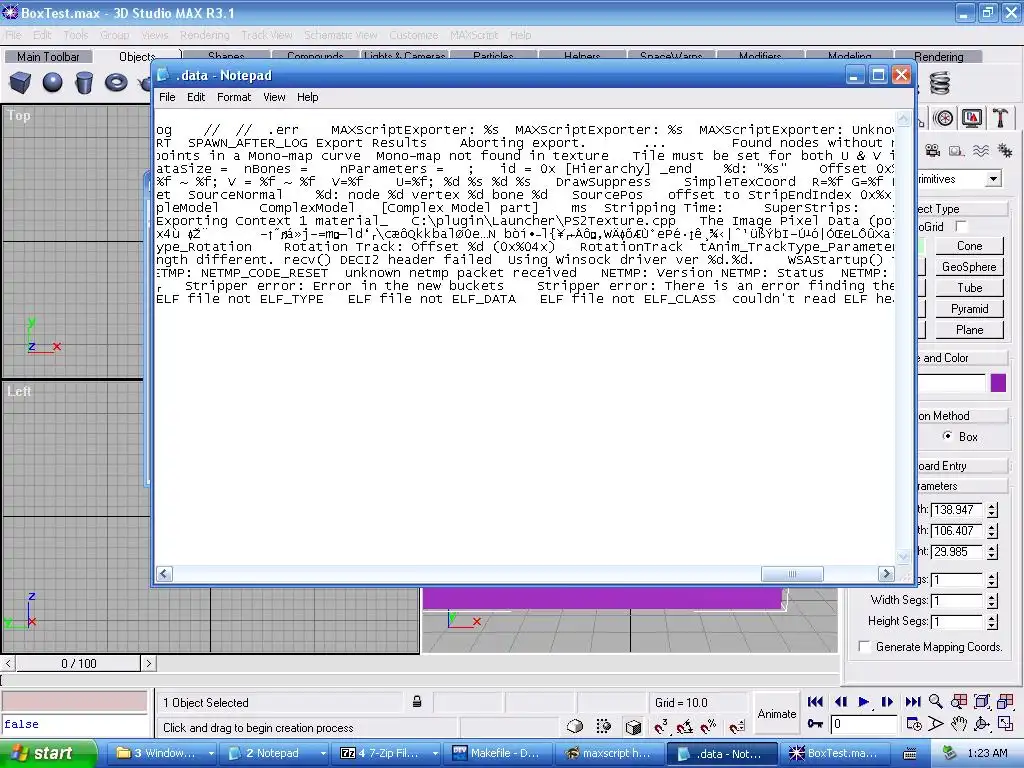Activate Zoom All viewports tool

coord(959,702)
